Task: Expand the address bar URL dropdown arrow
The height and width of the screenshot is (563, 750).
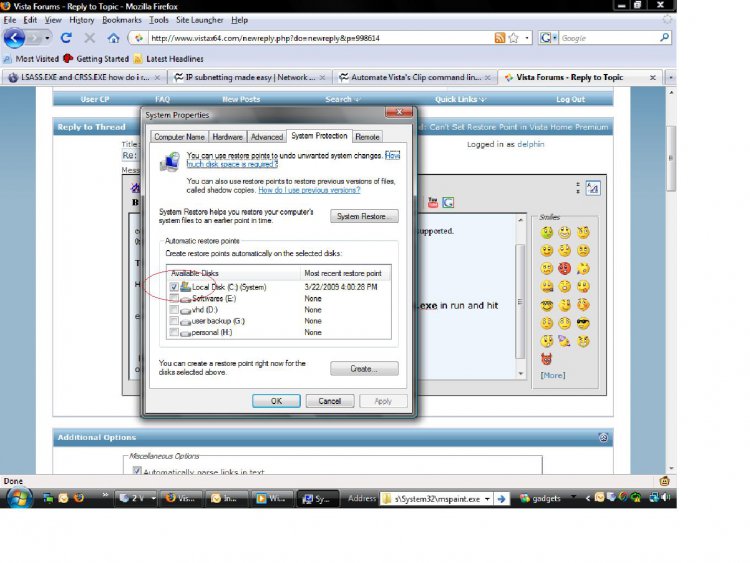Action: click(527, 38)
